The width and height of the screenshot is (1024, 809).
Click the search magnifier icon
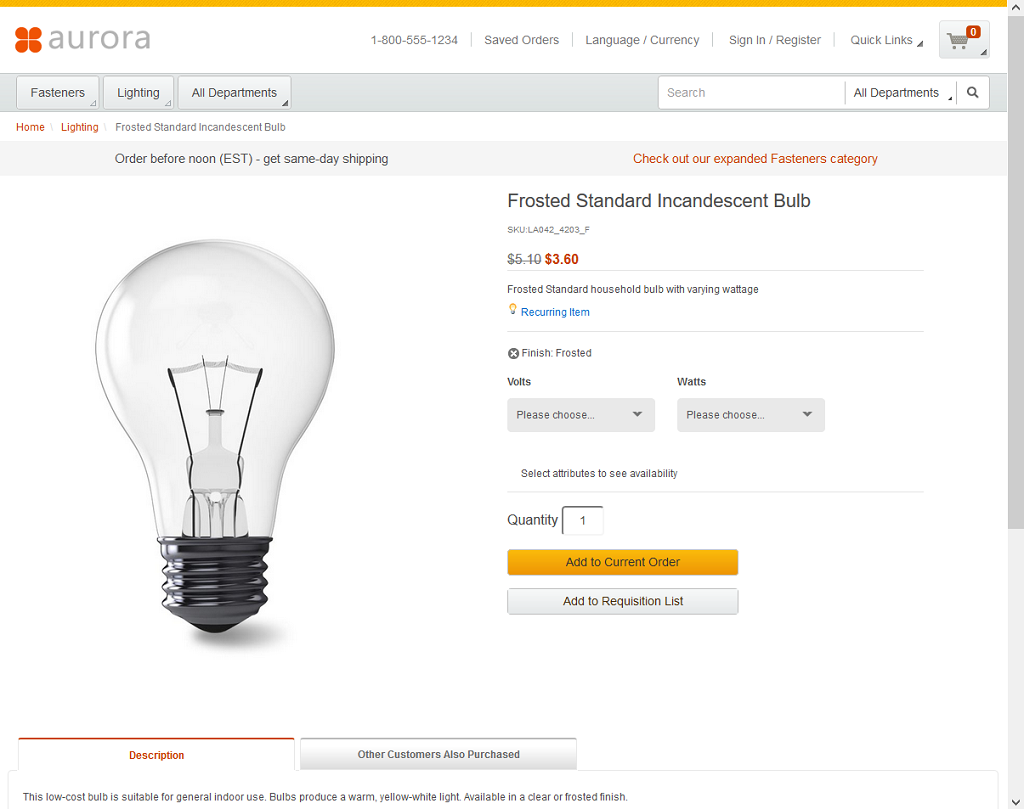[973, 93]
